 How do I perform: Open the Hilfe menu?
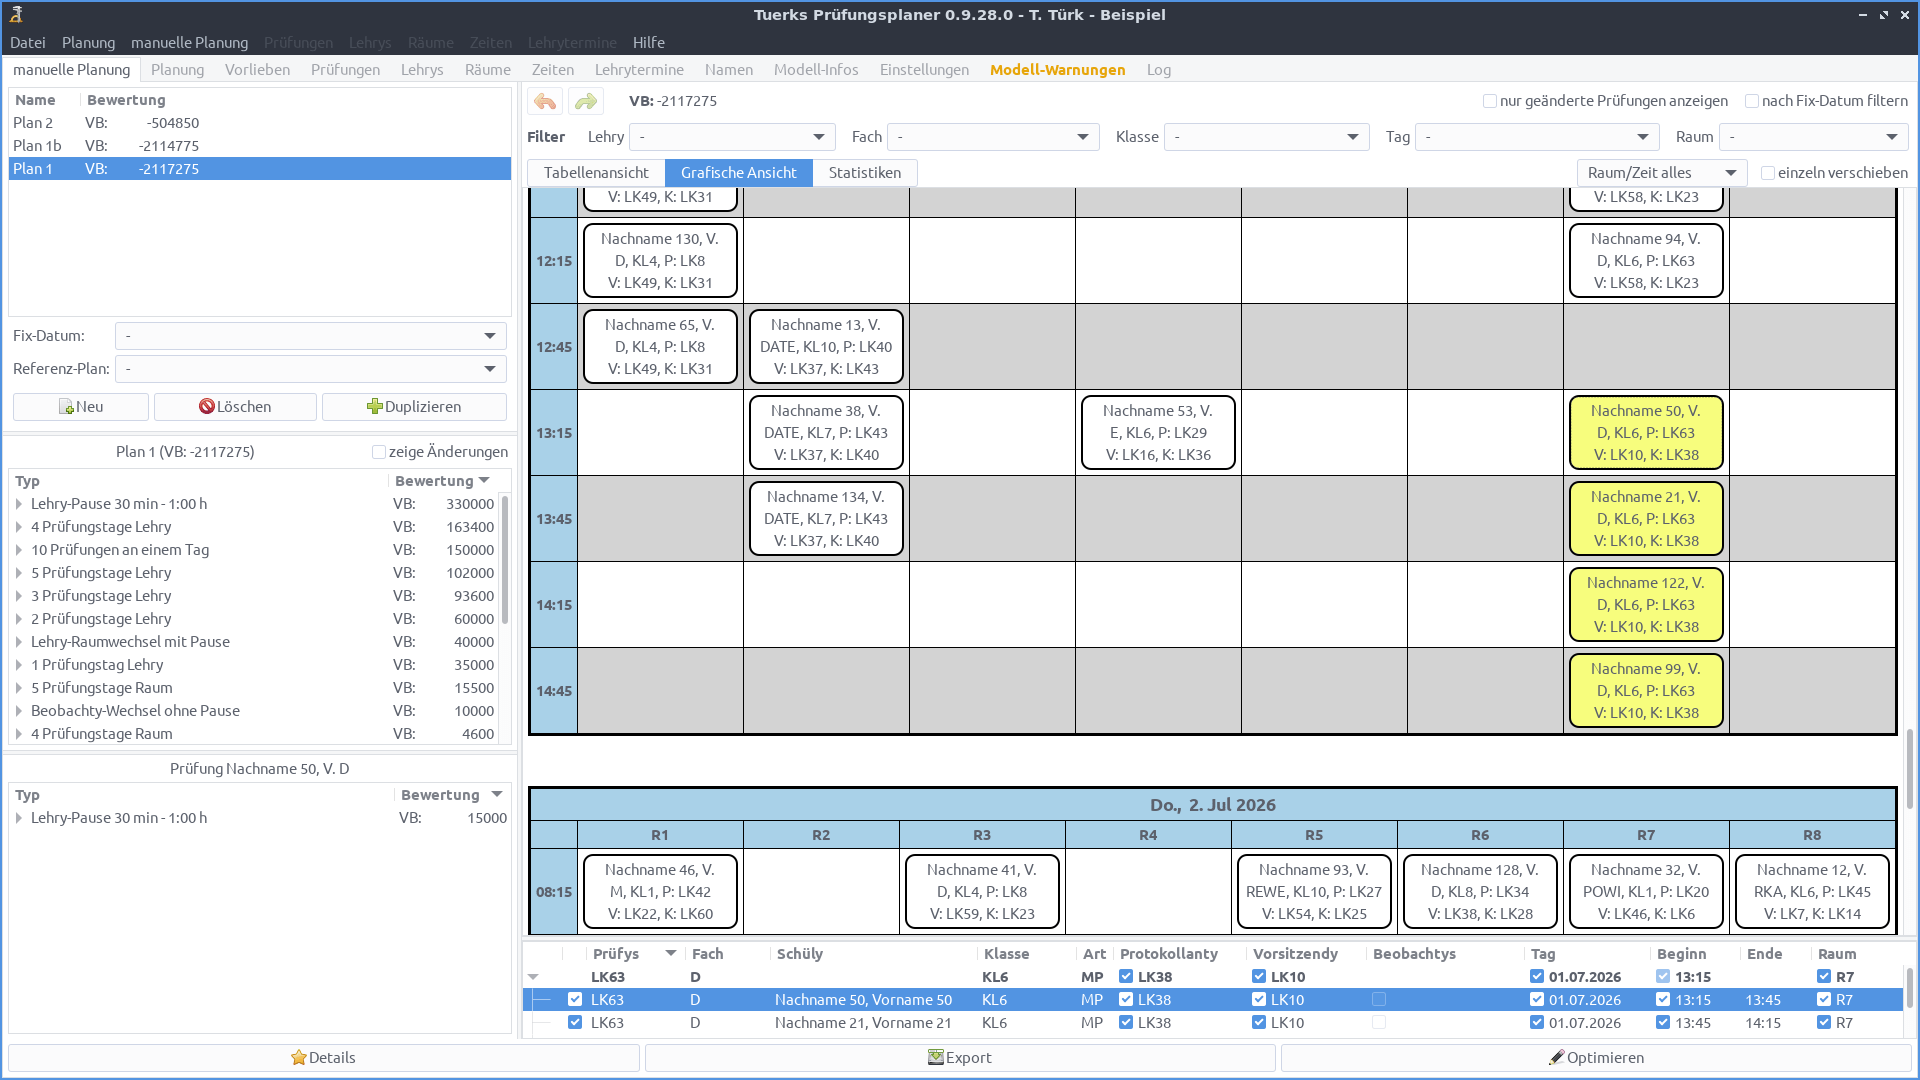[648, 43]
